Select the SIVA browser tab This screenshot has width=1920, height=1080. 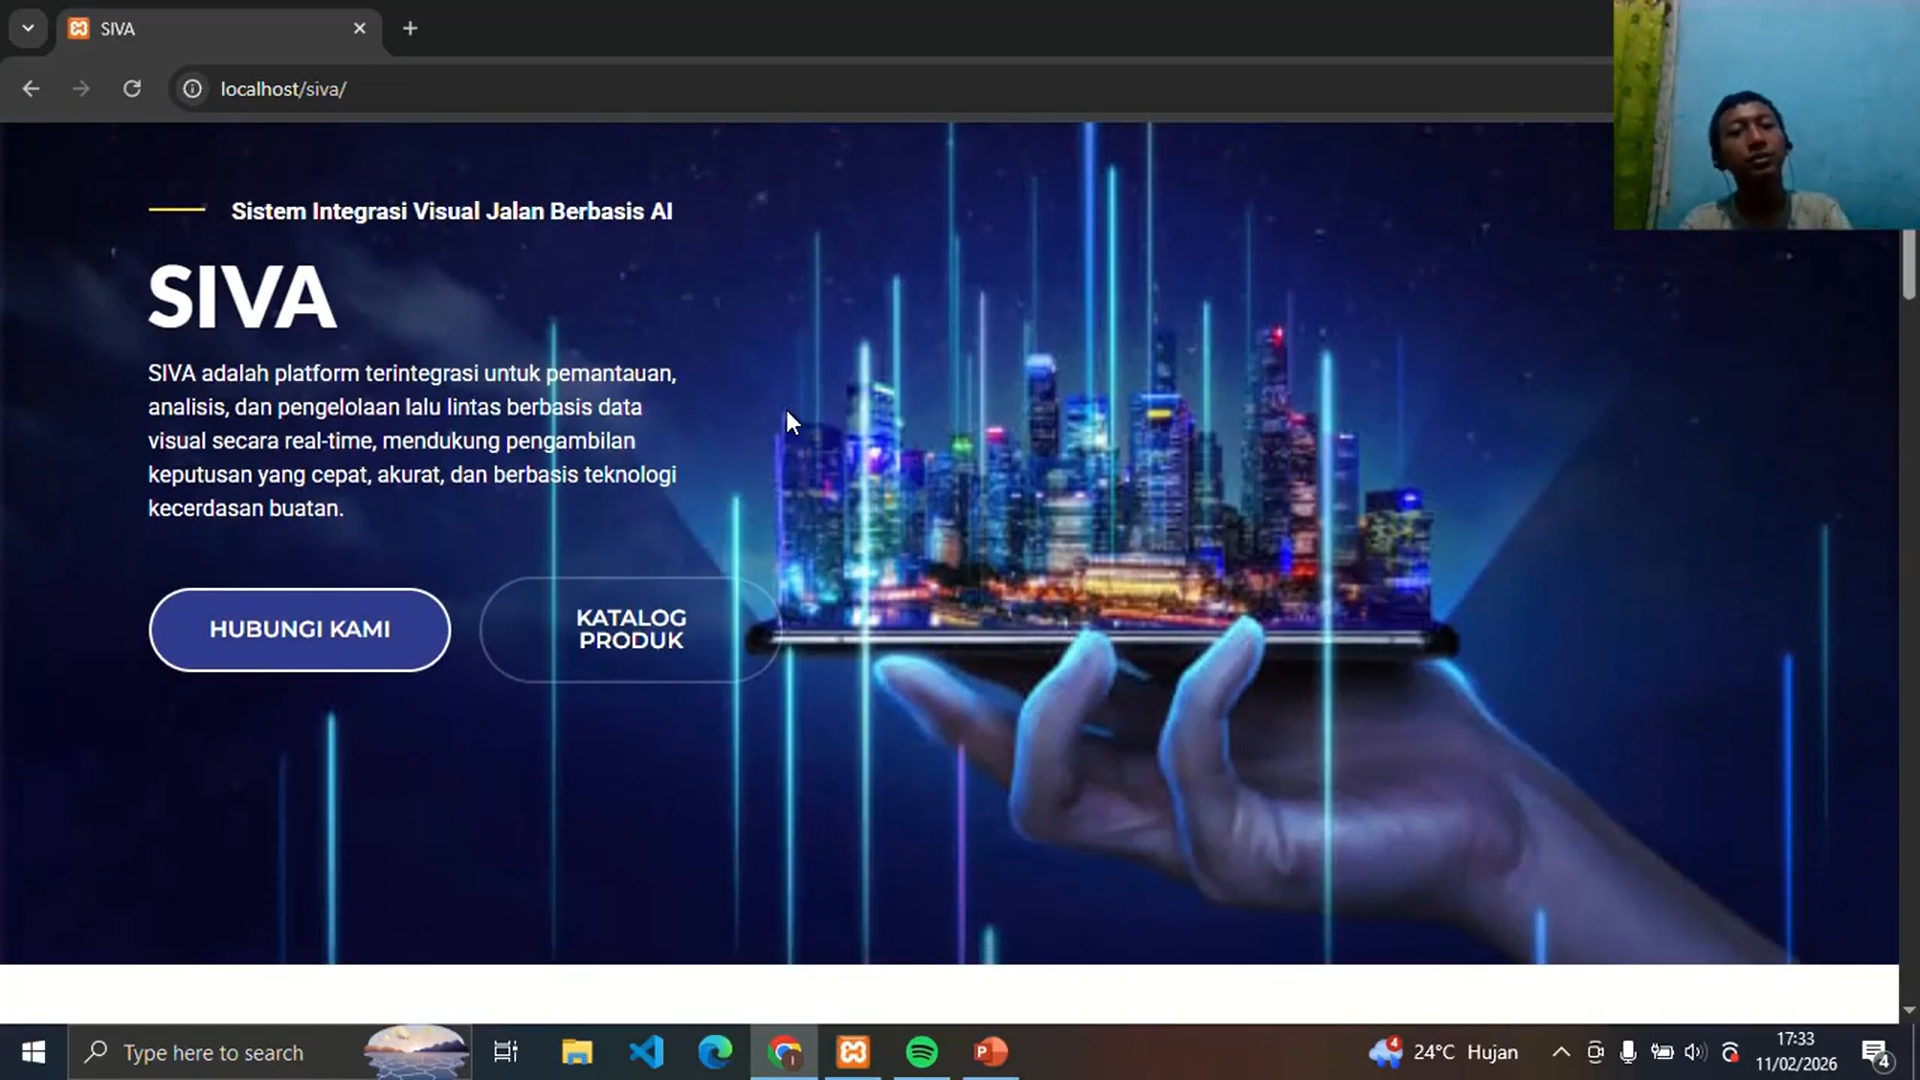click(200, 29)
